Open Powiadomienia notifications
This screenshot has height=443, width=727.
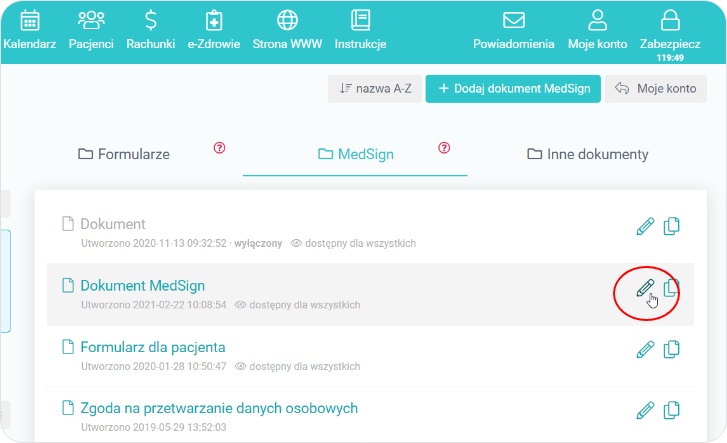[x=514, y=31]
